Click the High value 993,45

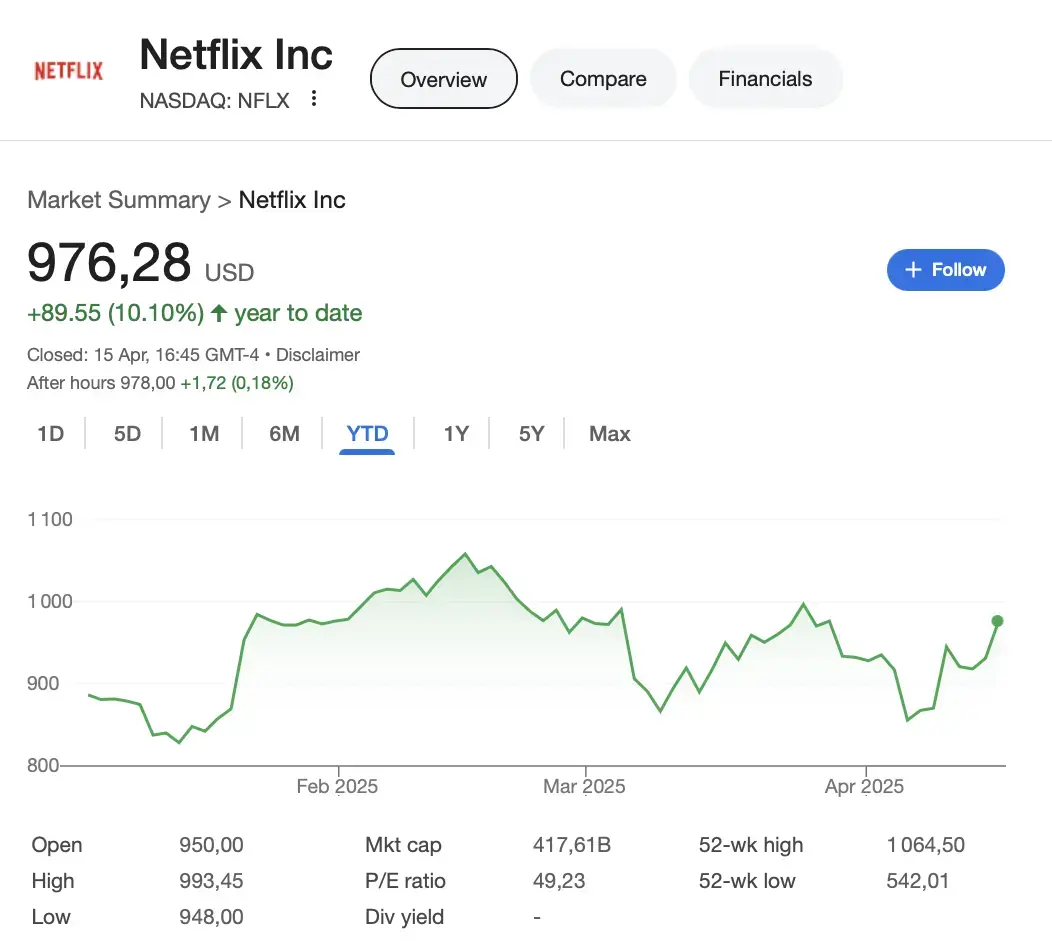coord(211,880)
